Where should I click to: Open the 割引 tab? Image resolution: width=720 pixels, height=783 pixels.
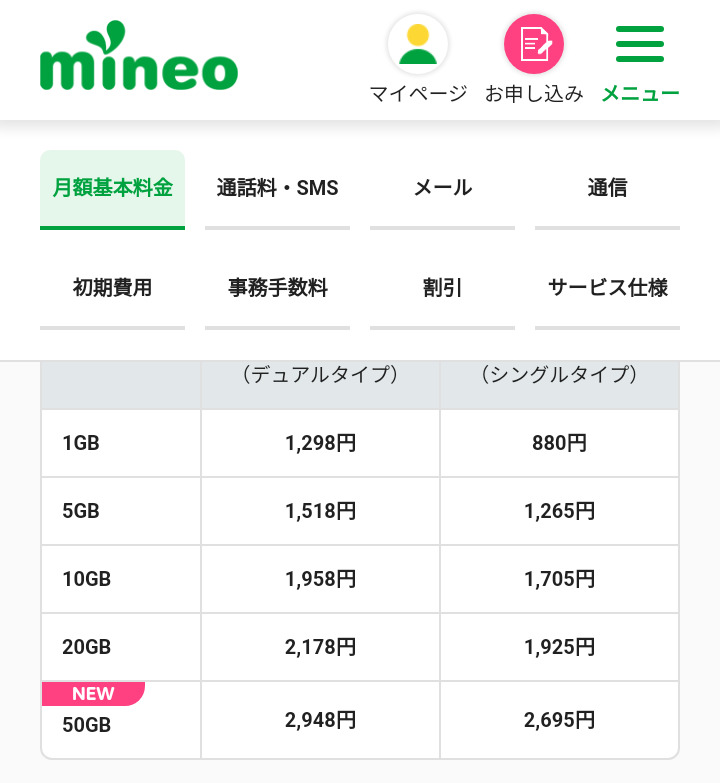443,288
